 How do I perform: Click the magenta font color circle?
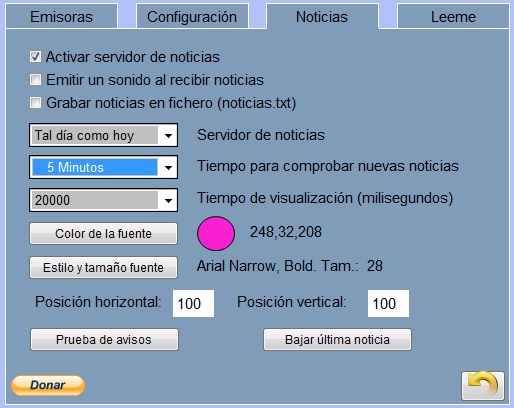(216, 233)
